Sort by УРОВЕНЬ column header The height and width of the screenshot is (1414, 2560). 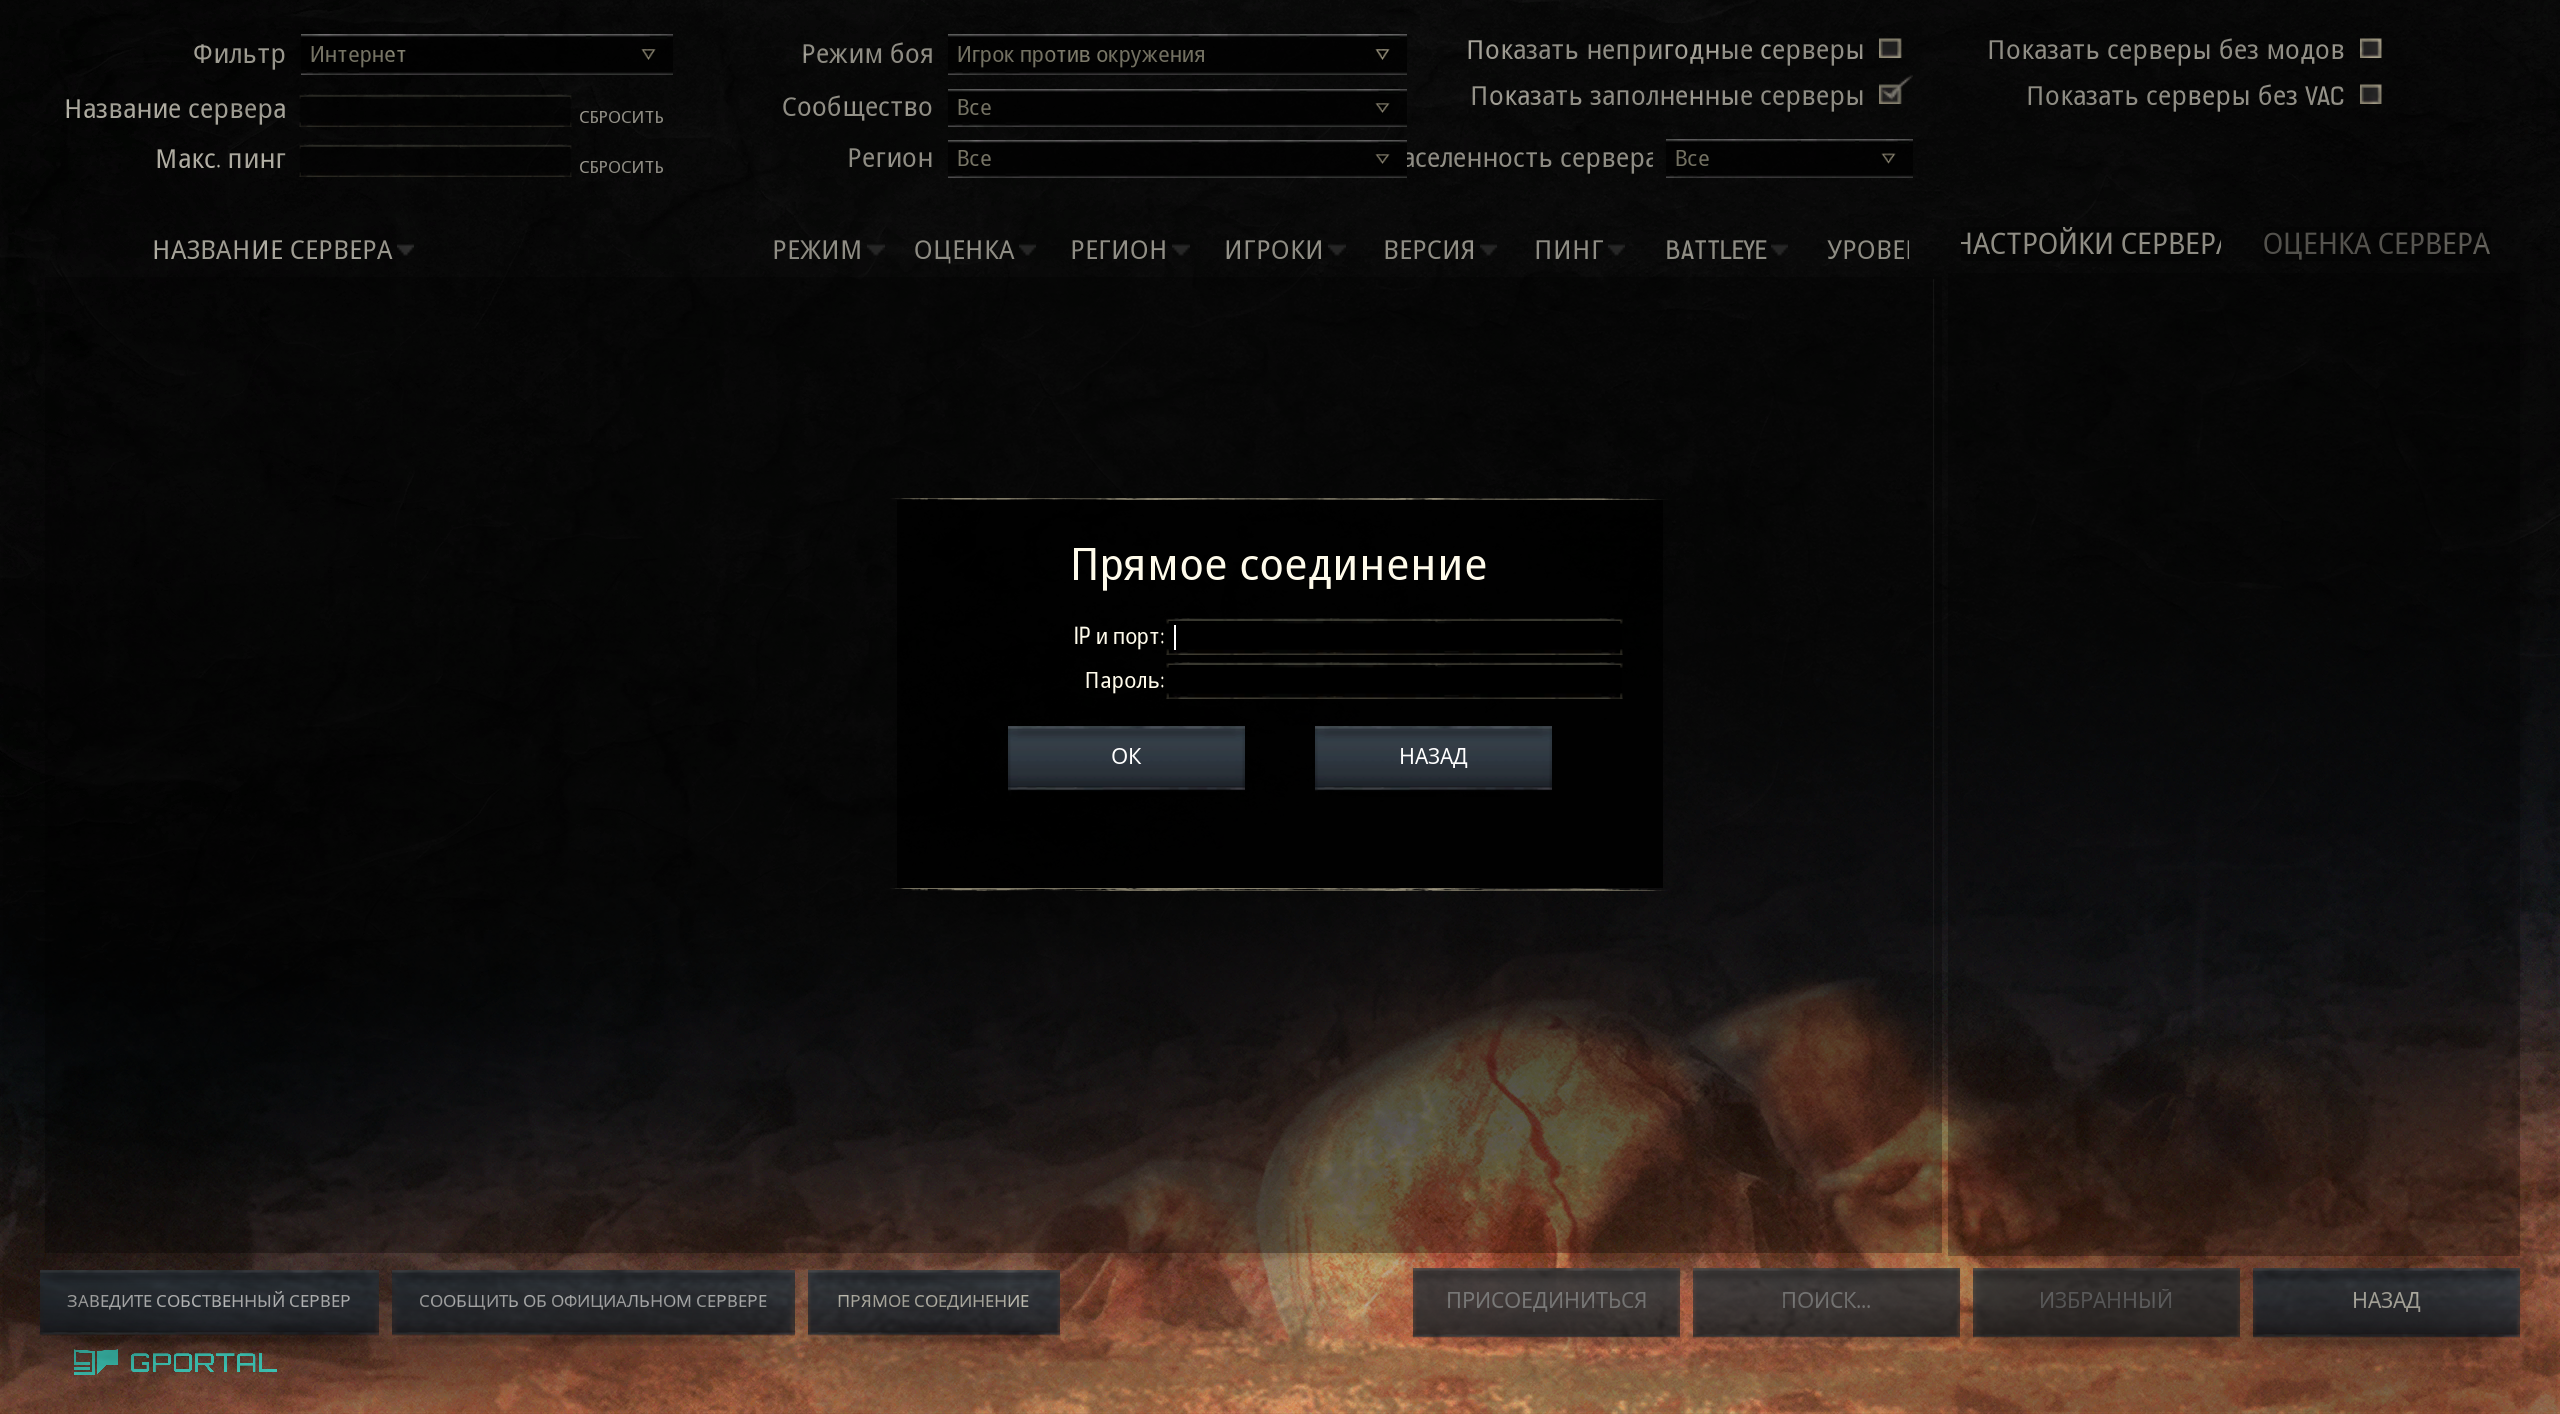tap(1868, 249)
